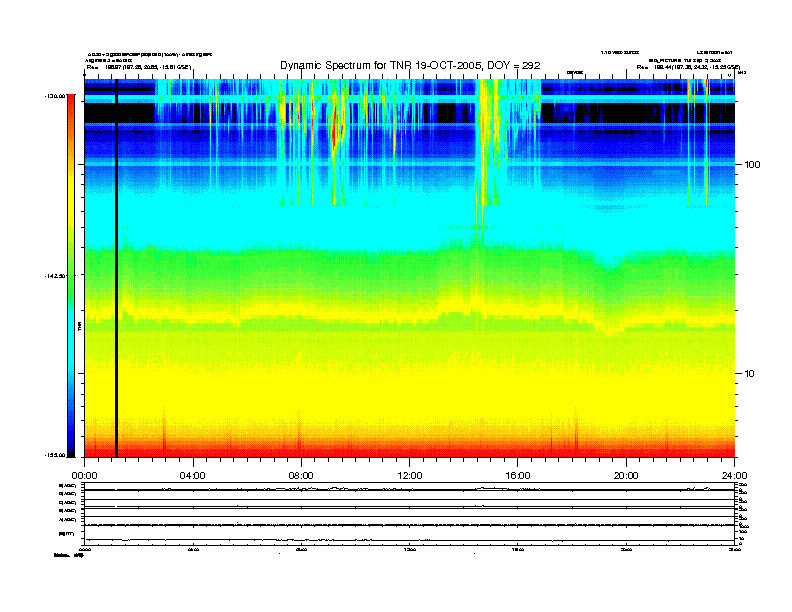792x612 pixels.
Task: Click the vertical rainbow color scale bar
Action: click(71, 275)
